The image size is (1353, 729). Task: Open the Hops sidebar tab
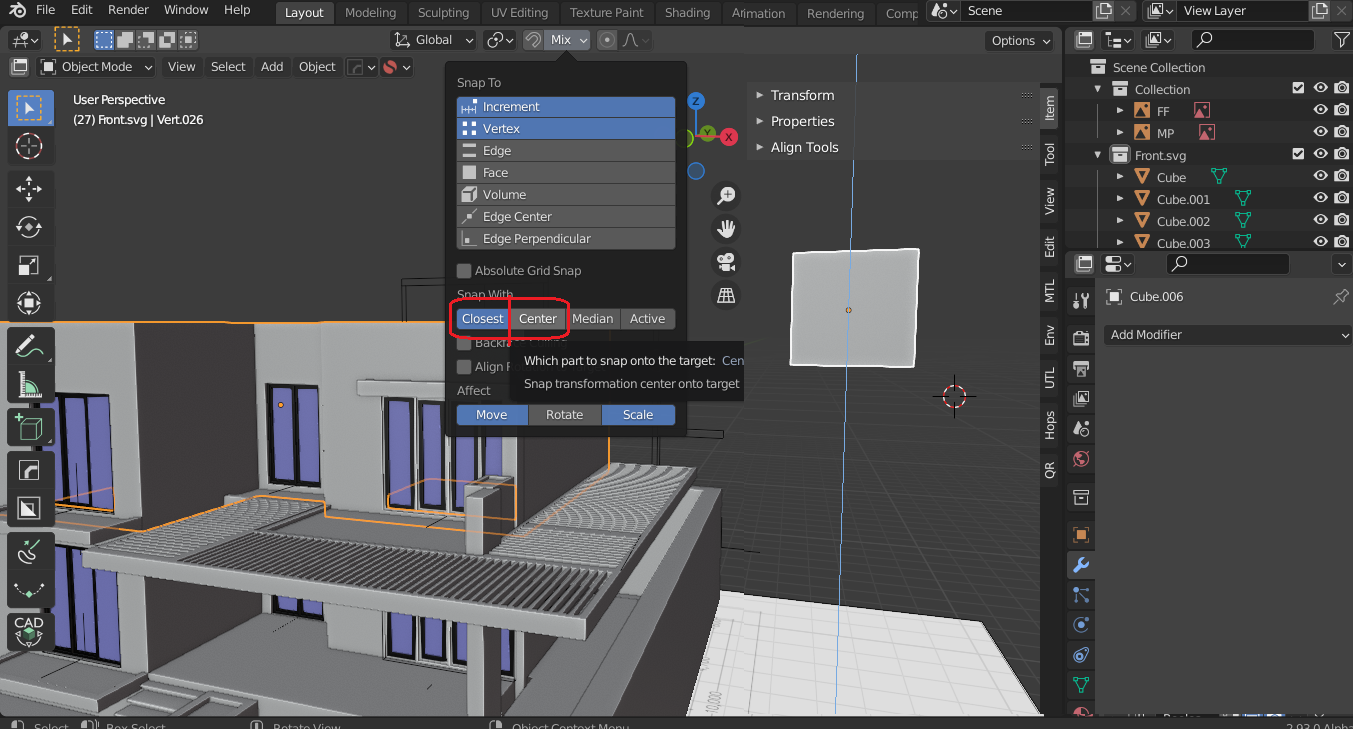point(1049,426)
